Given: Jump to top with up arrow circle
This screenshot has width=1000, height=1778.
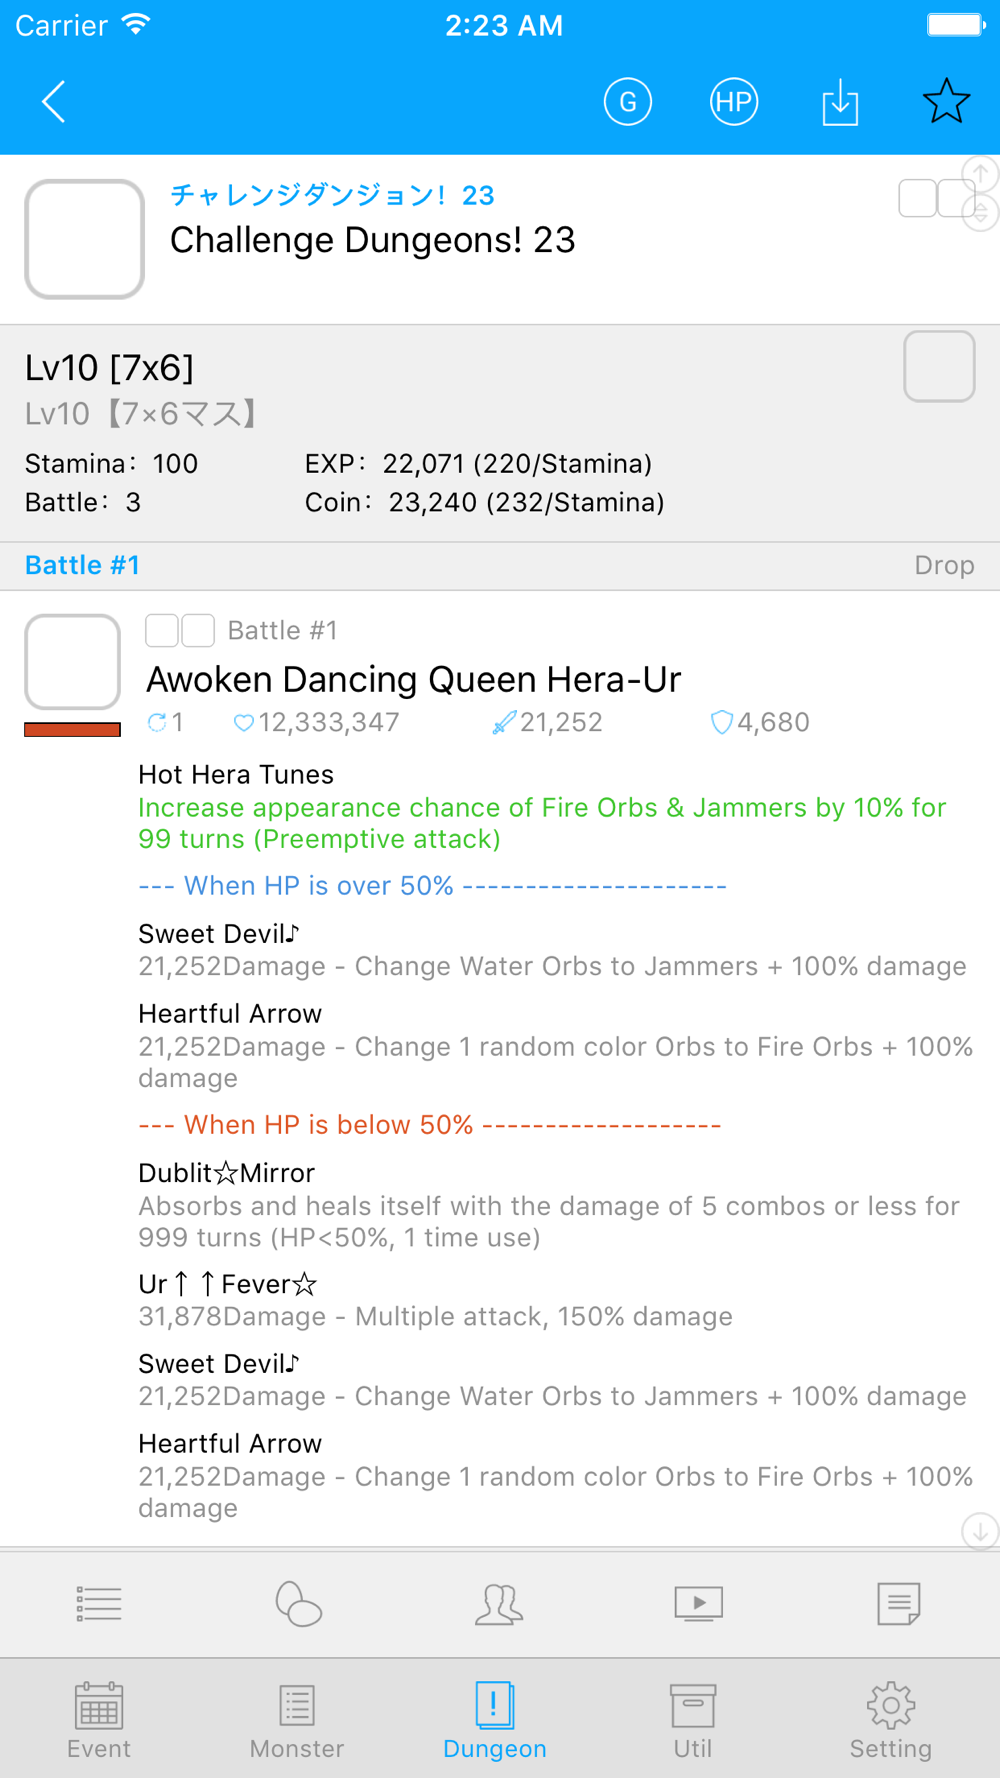Looking at the screenshot, I should click(x=981, y=174).
